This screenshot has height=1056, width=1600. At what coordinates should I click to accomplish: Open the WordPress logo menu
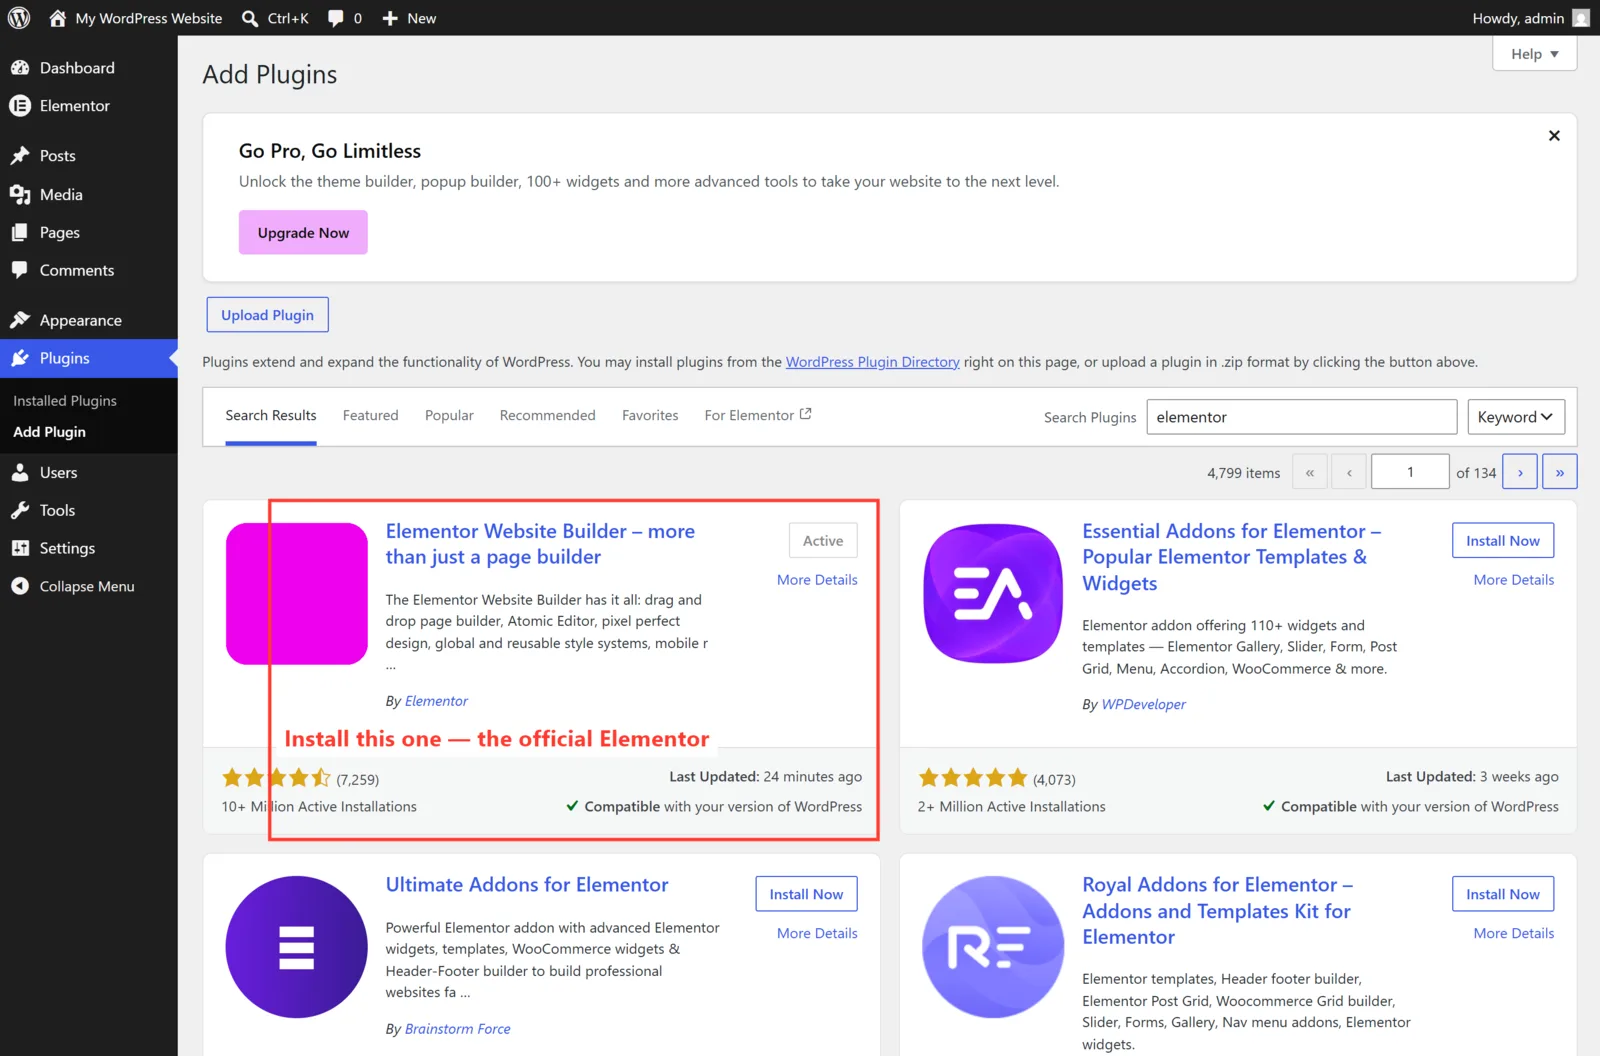pyautogui.click(x=19, y=18)
